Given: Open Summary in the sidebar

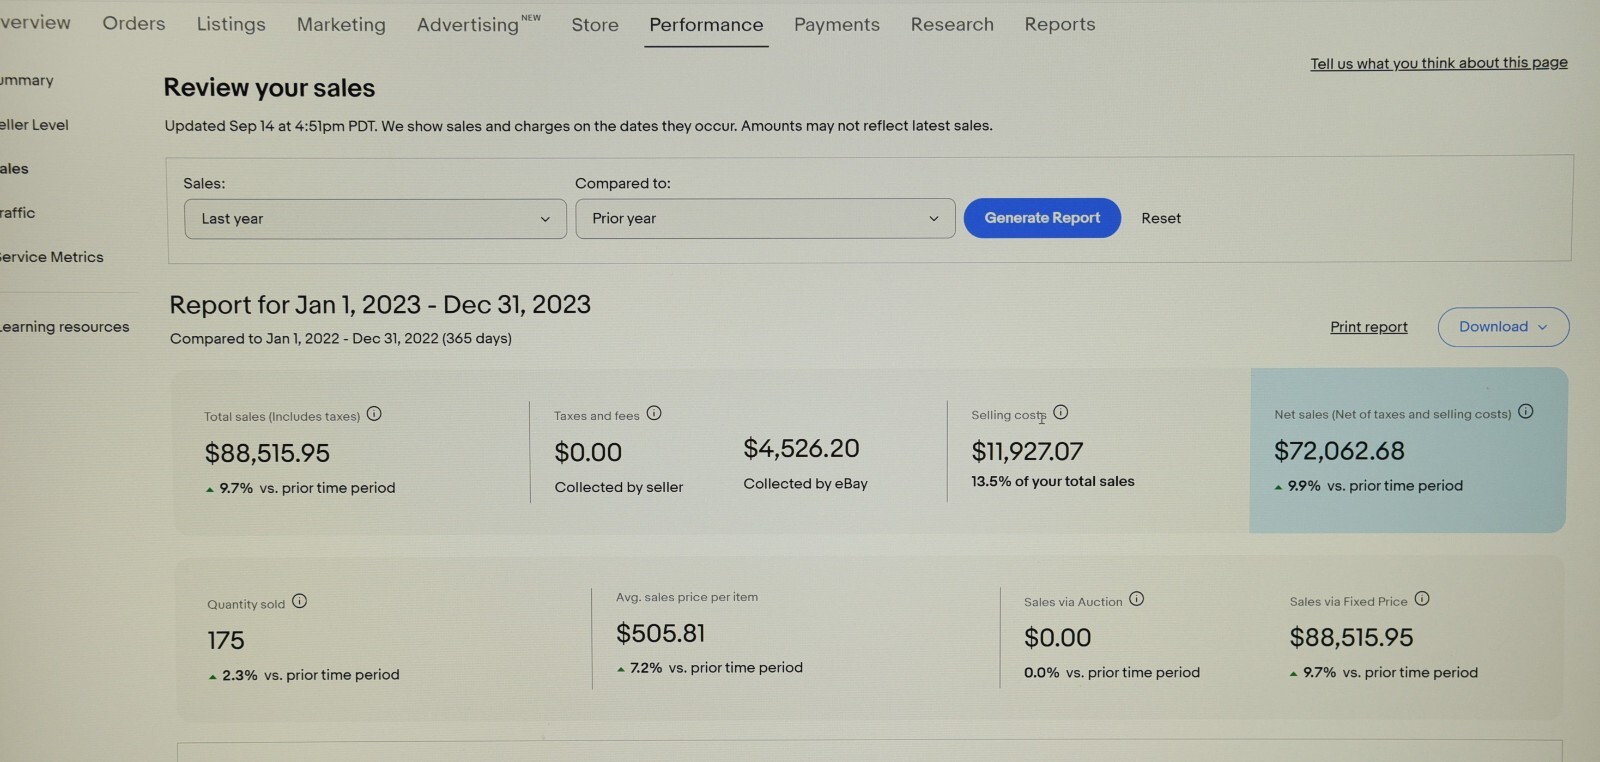Looking at the screenshot, I should click(x=27, y=80).
